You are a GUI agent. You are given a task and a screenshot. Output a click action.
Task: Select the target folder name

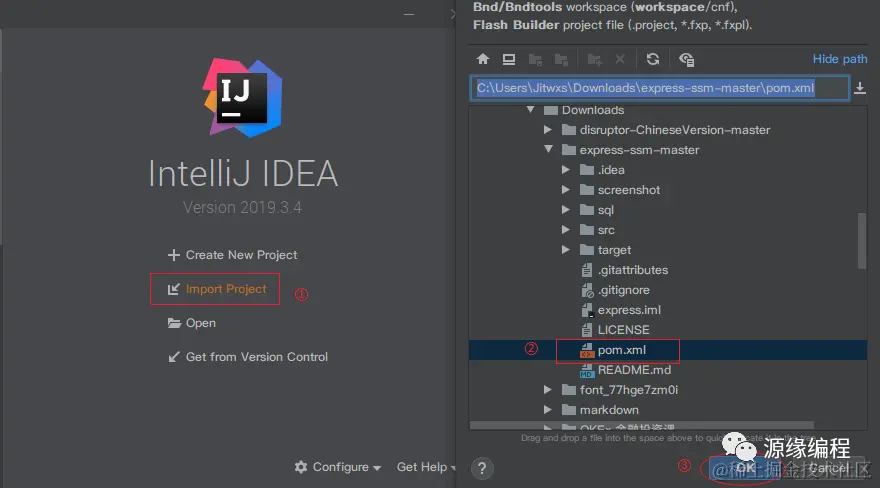614,250
